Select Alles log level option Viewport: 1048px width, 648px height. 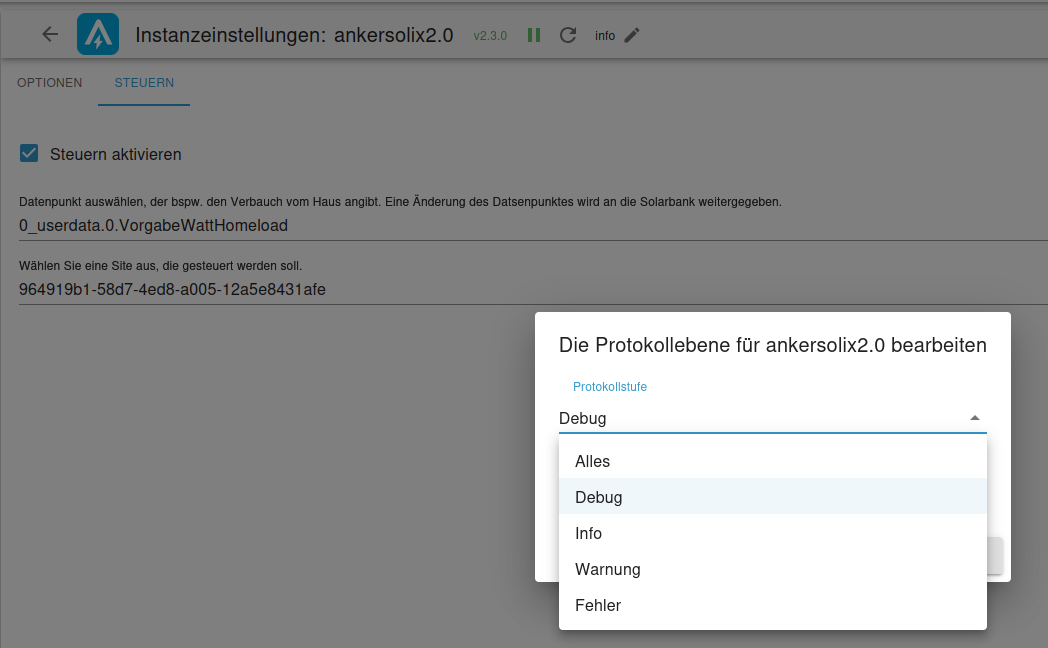773,461
